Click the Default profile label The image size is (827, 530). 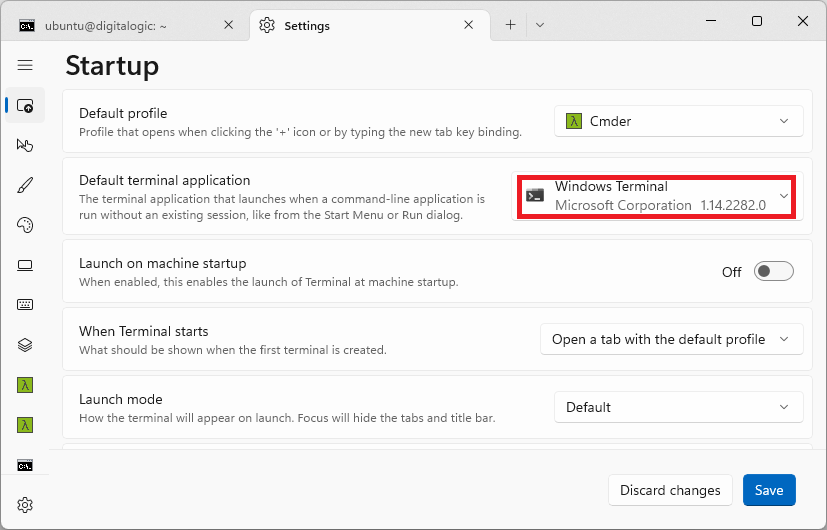[123, 113]
